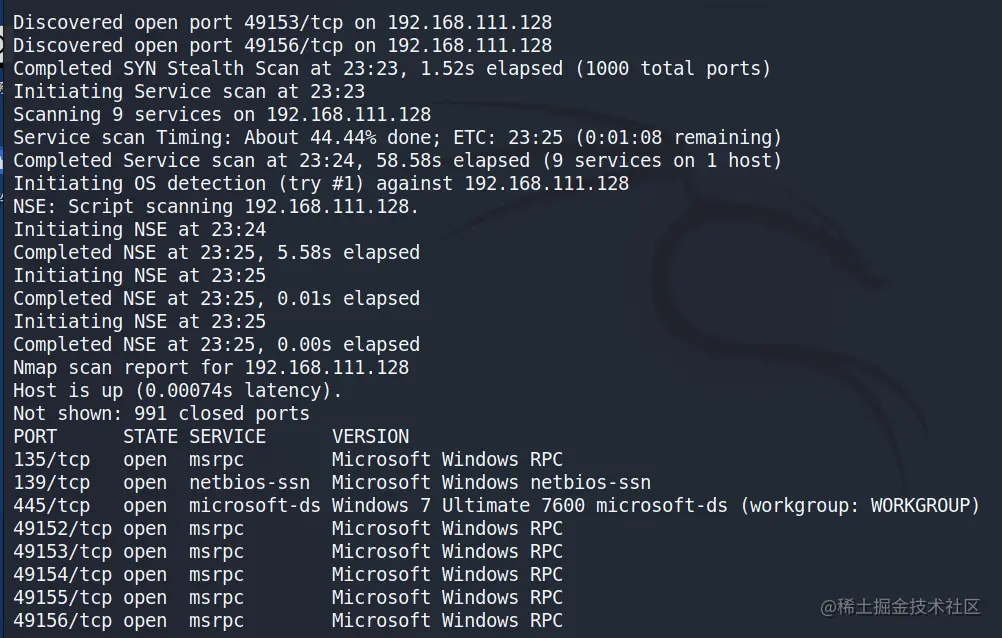Click the 139/tcp port entry

pyautogui.click(x=51, y=483)
